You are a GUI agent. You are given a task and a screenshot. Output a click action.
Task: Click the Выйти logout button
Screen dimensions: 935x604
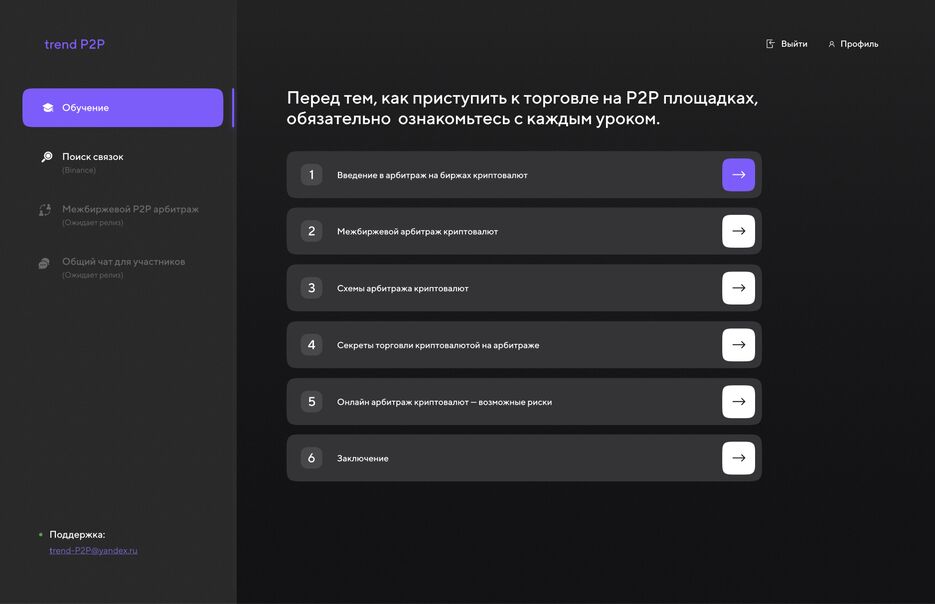click(787, 44)
